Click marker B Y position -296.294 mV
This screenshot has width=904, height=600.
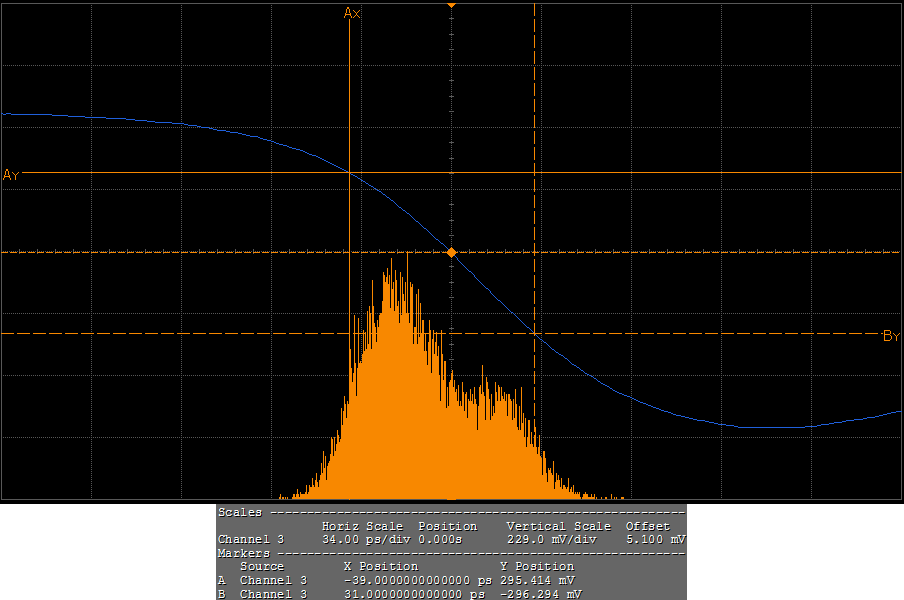coord(540,594)
